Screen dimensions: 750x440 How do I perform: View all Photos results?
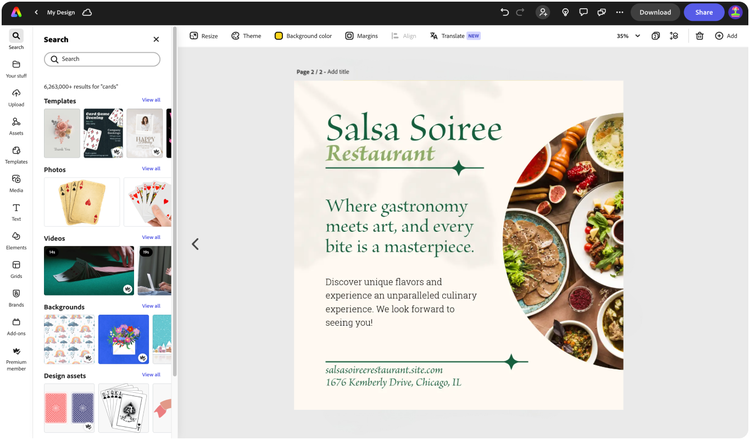(151, 168)
